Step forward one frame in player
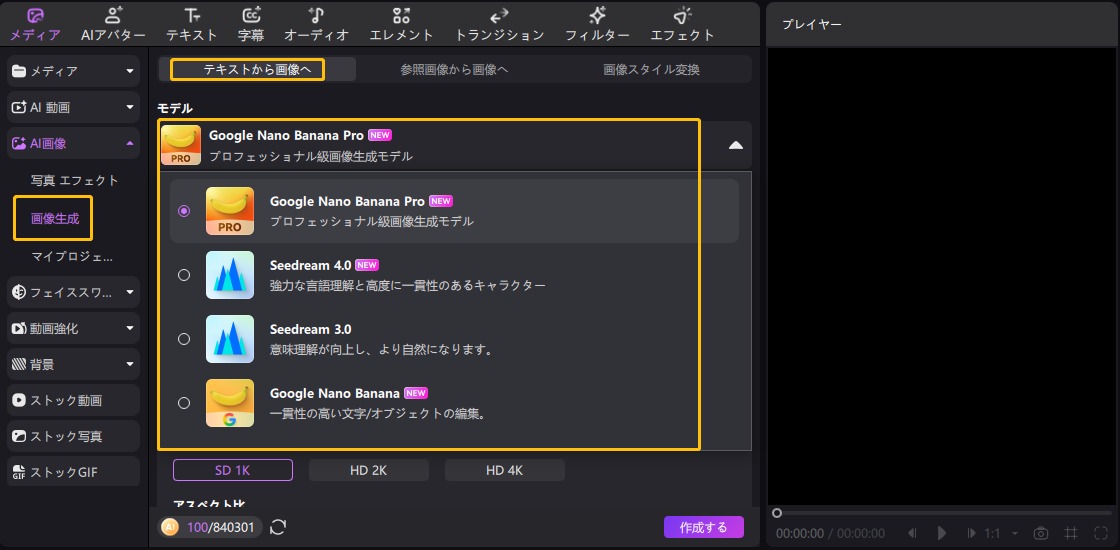Screen dimensions: 1120x550 click(971, 533)
